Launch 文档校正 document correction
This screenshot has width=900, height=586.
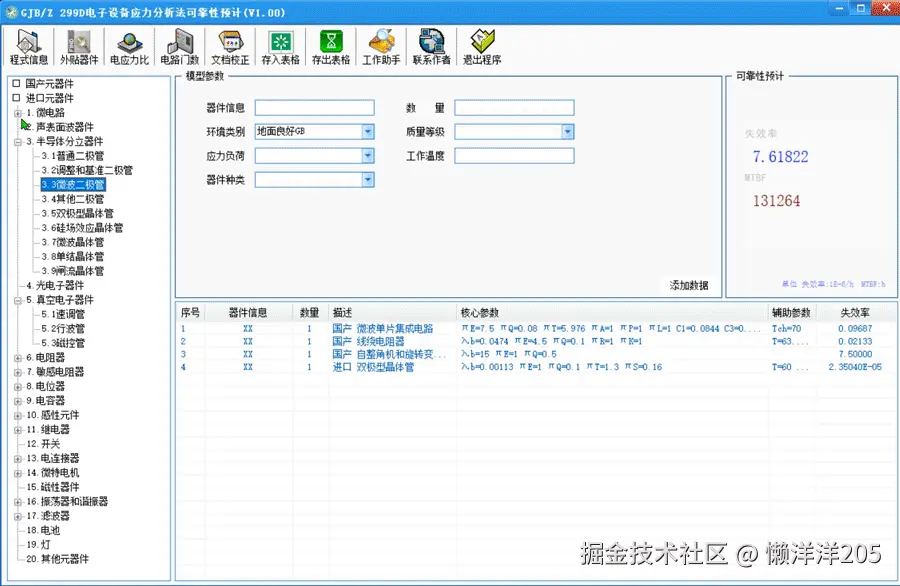[230, 46]
